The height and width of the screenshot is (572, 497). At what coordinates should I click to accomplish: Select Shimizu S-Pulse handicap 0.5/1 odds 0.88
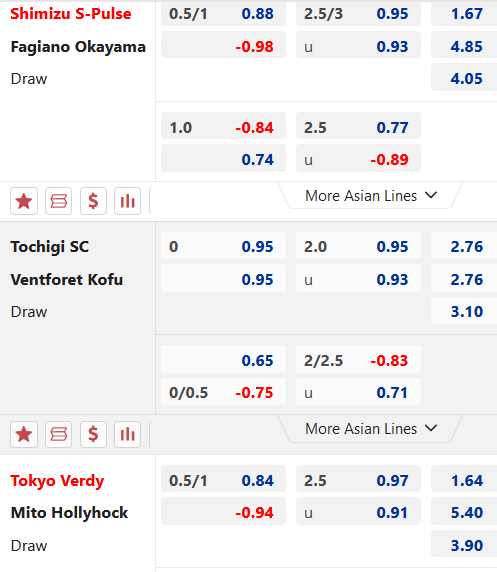click(223, 14)
